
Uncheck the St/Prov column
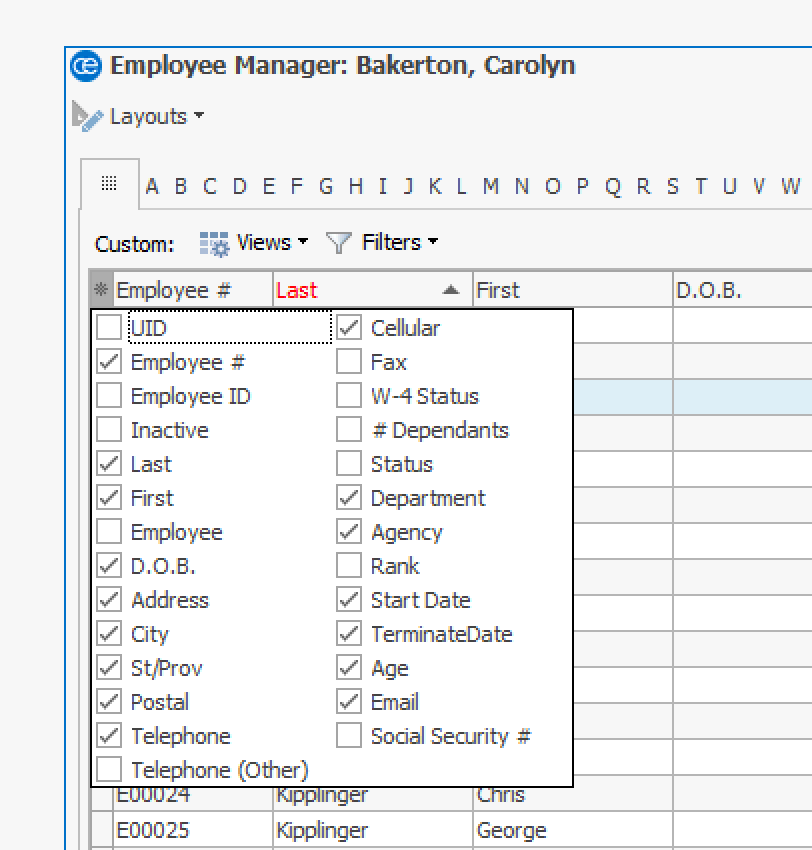pos(109,668)
